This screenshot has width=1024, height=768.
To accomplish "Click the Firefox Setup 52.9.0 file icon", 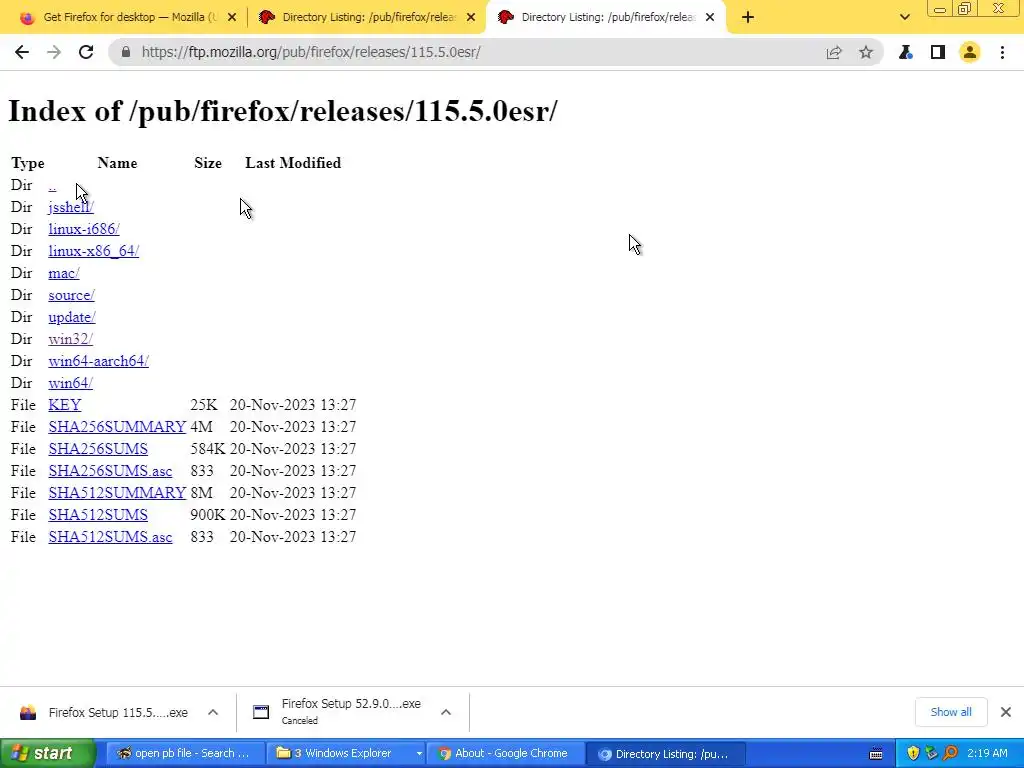I will pos(261,712).
